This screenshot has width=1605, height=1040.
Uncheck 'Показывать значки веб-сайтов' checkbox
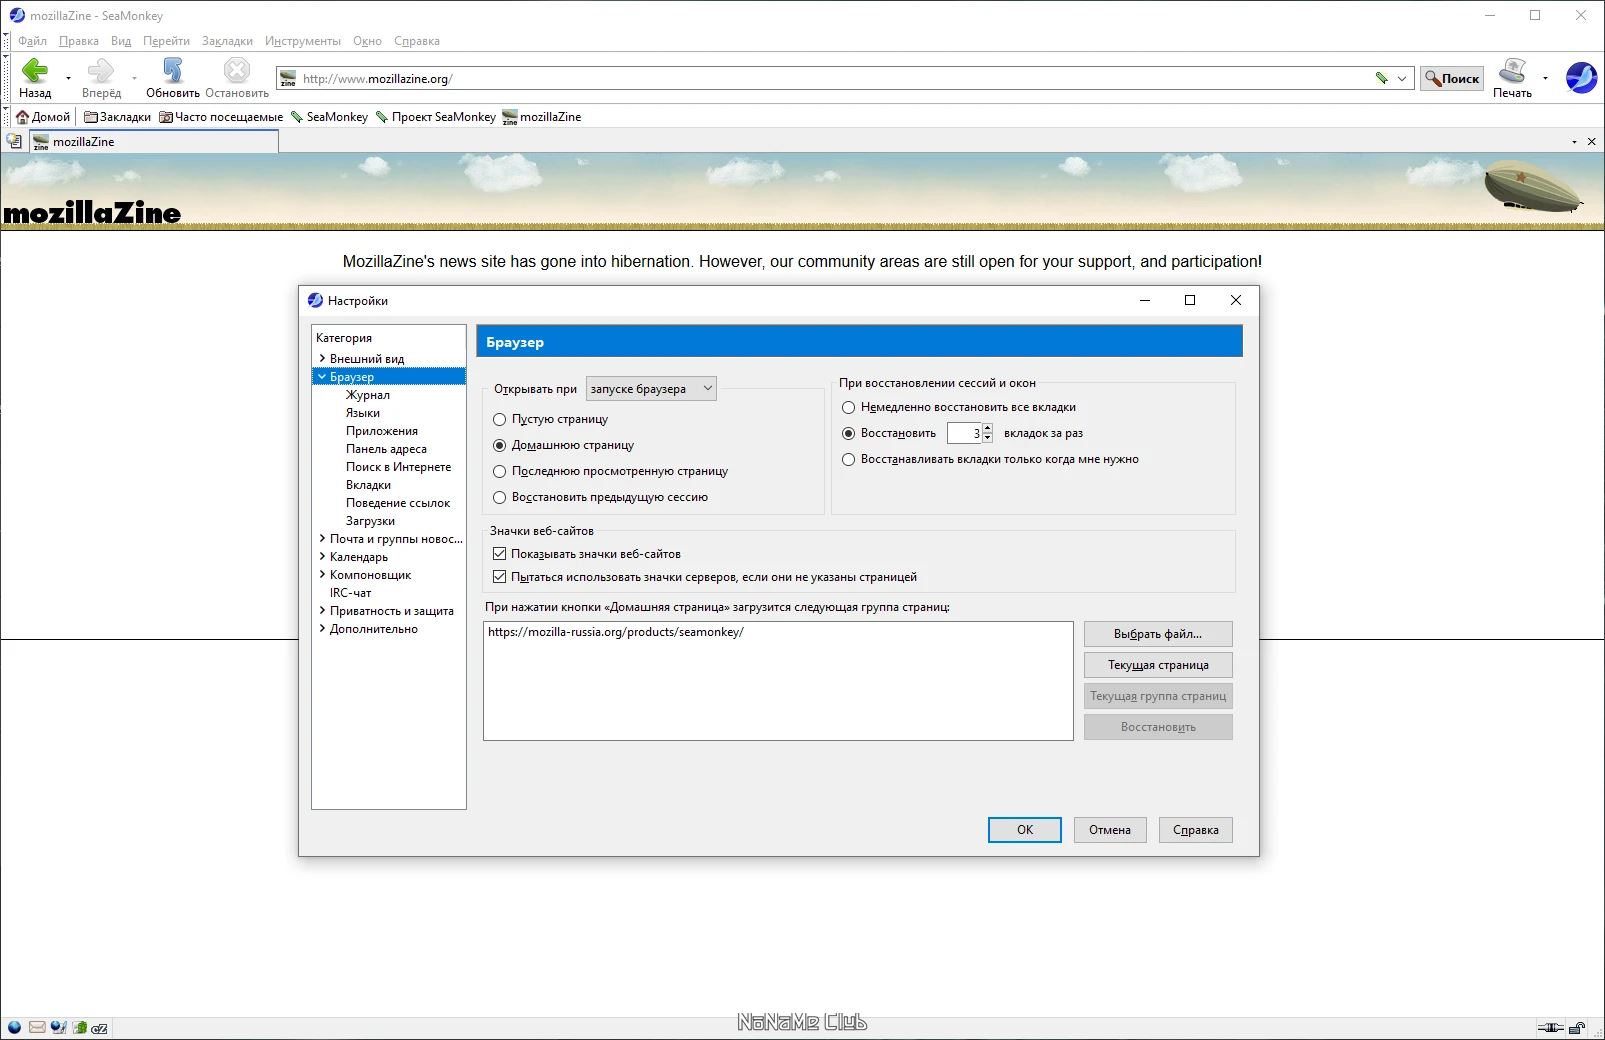pos(499,554)
